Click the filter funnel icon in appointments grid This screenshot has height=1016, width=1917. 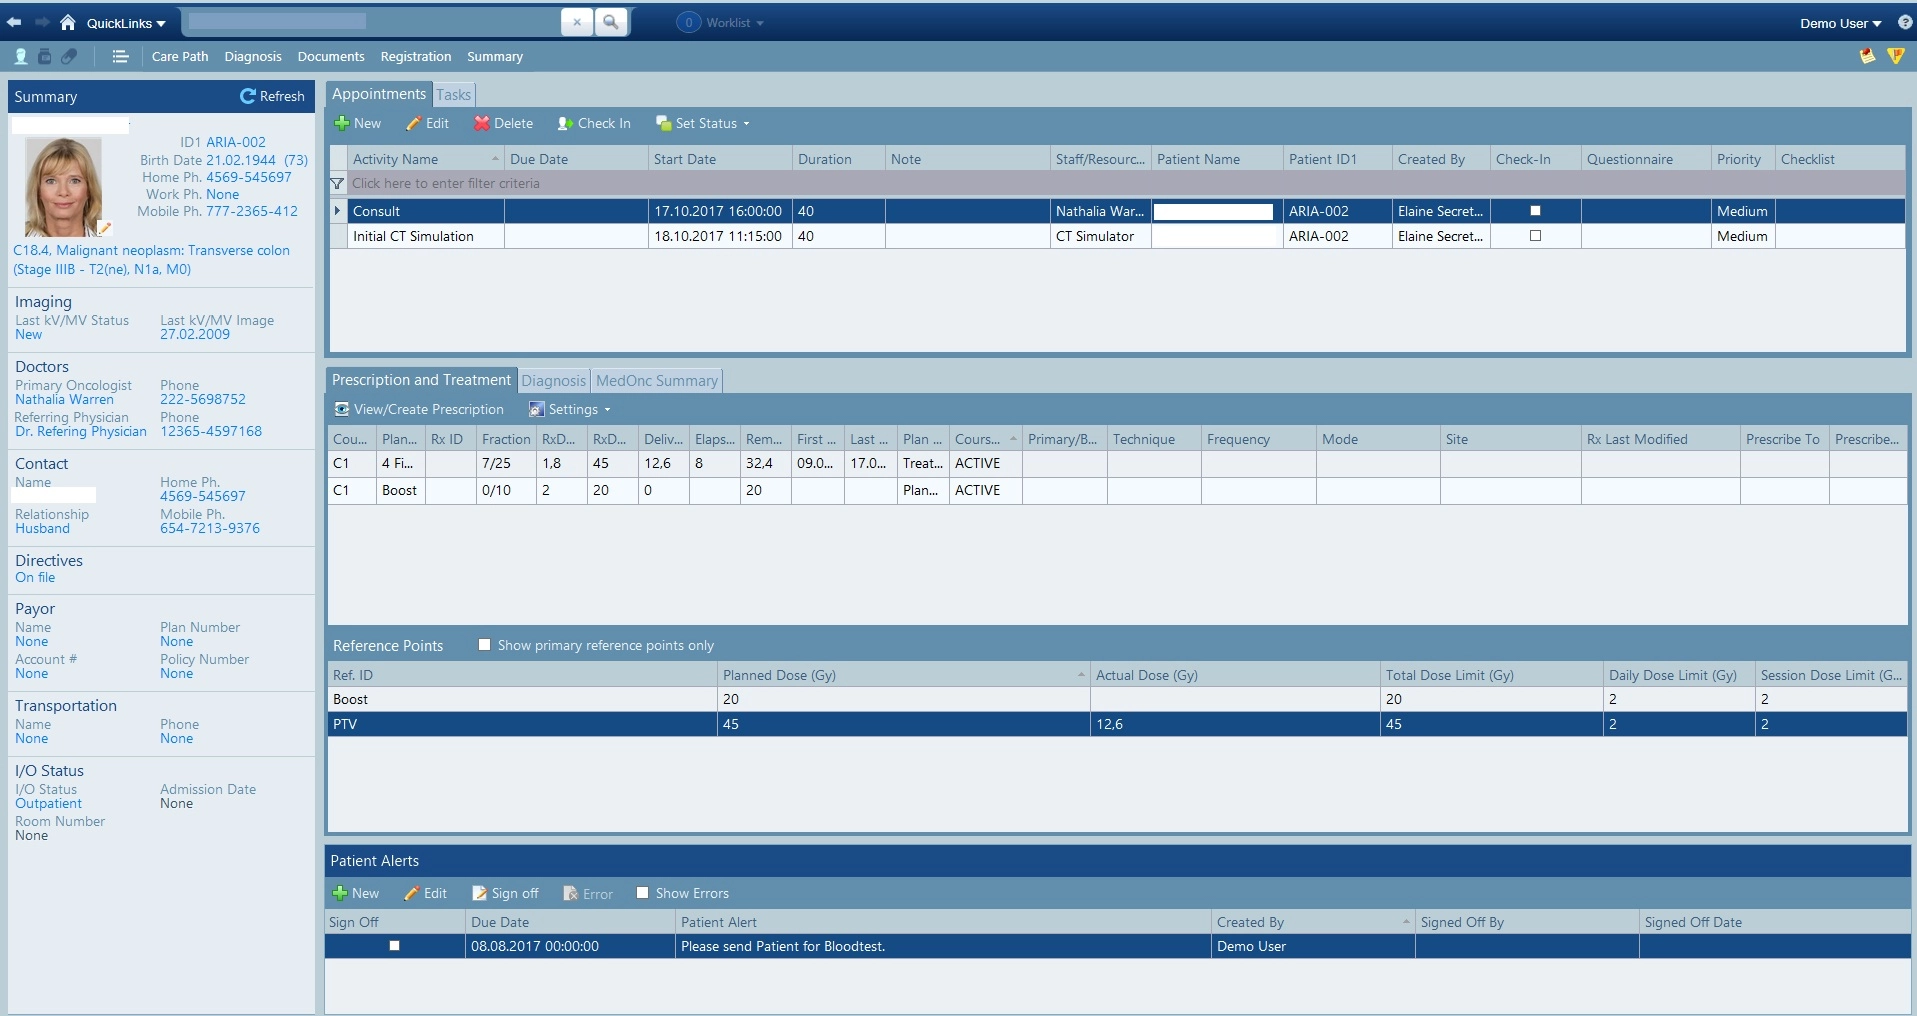337,184
